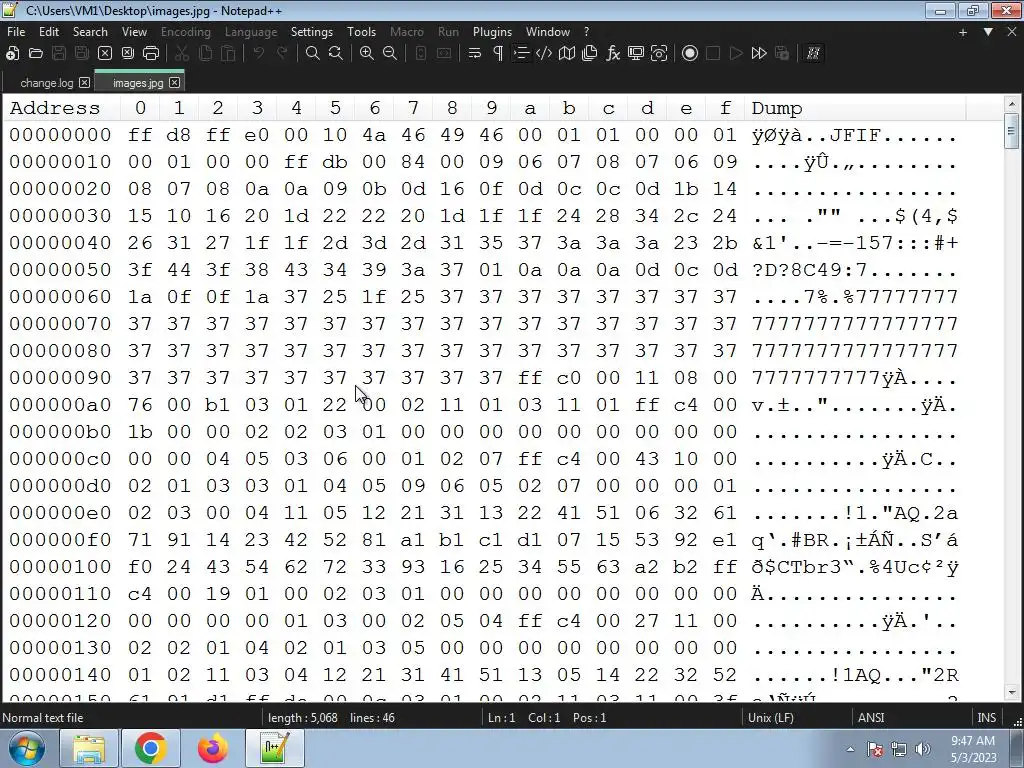Click INS mode in status bar
Screen dimensions: 1024x768
coord(986,718)
